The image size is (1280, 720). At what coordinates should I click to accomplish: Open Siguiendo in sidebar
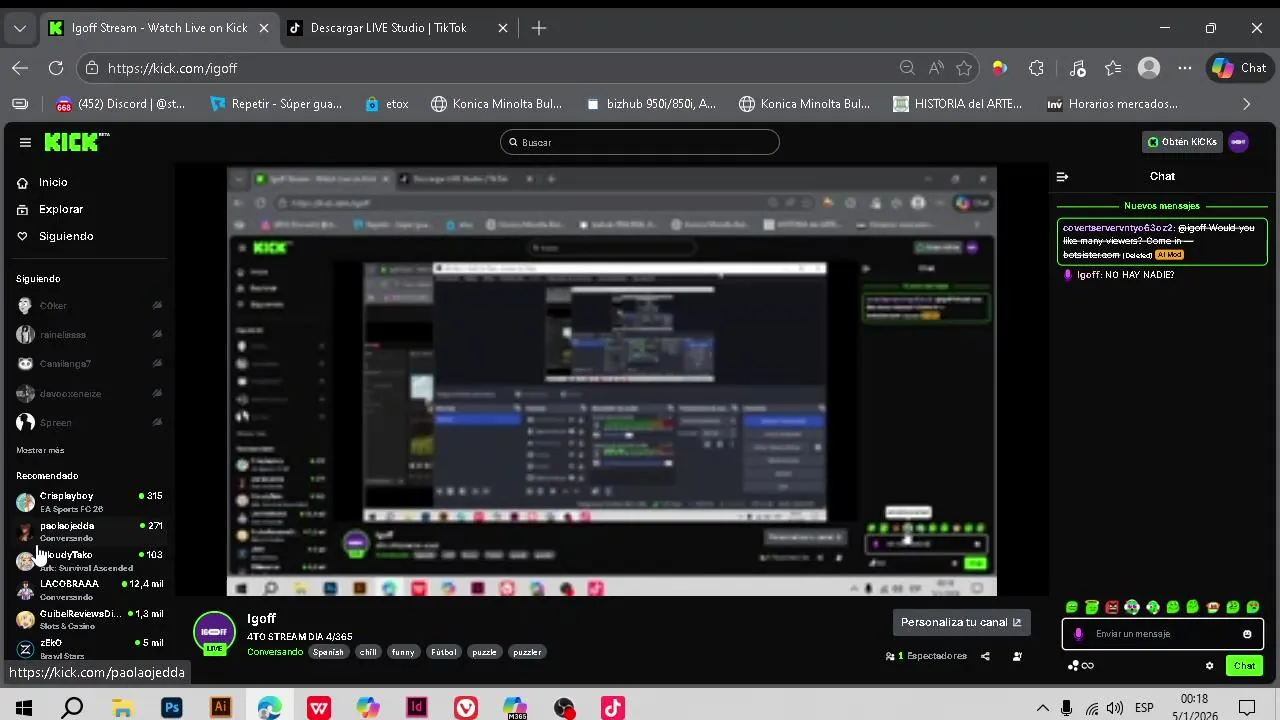(66, 236)
